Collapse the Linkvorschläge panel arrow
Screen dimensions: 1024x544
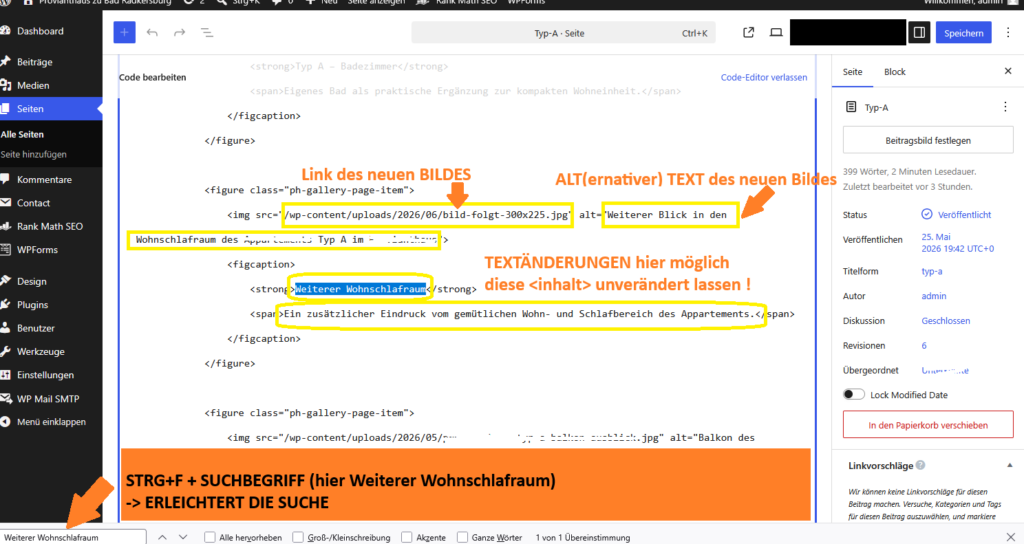(x=1010, y=466)
